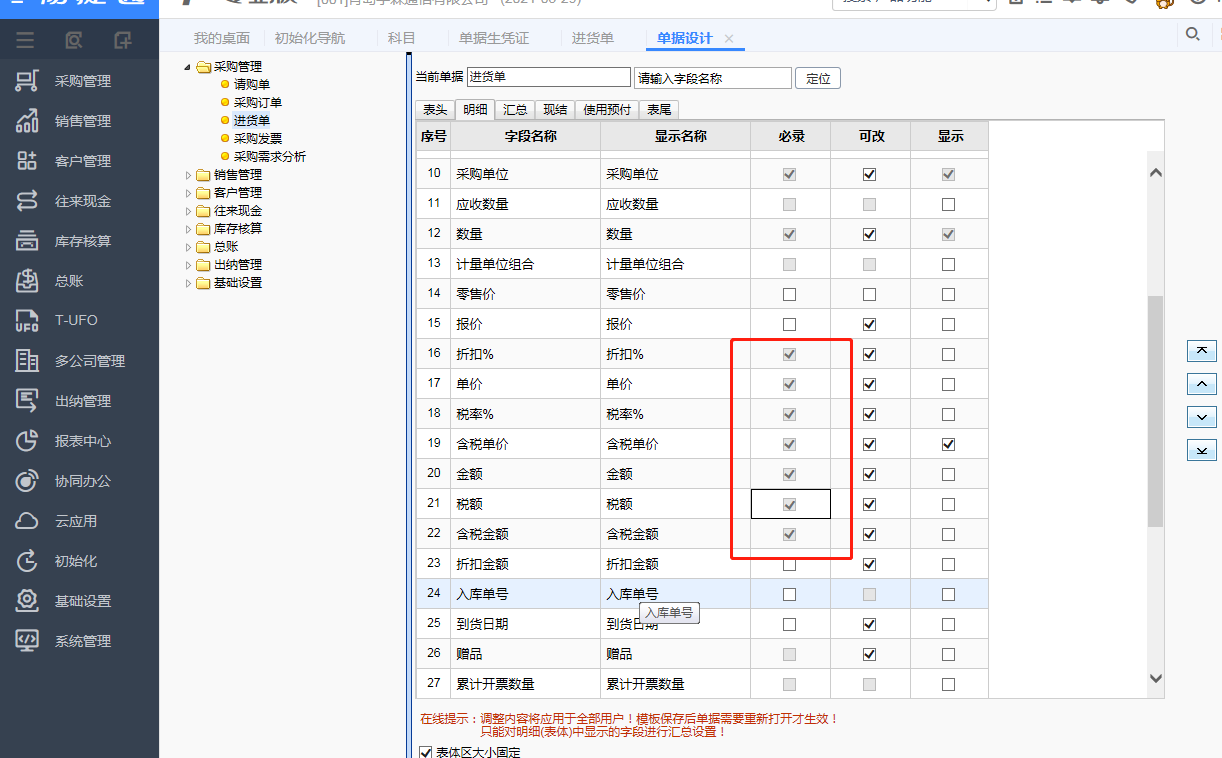Toggle 必录 checkbox for 零售价 row
Image resolution: width=1222 pixels, height=758 pixels.
[x=789, y=294]
